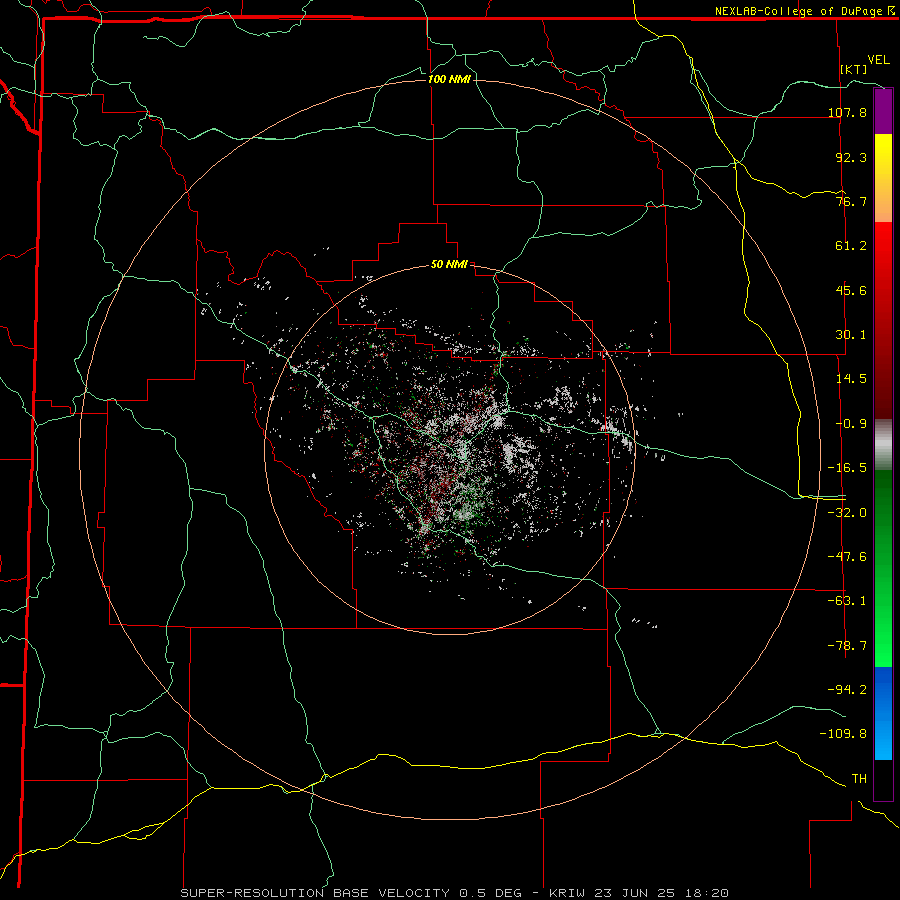Viewport: 900px width, 900px height.
Task: Click the 76.7 velocity scale value
Action: [x=851, y=201]
